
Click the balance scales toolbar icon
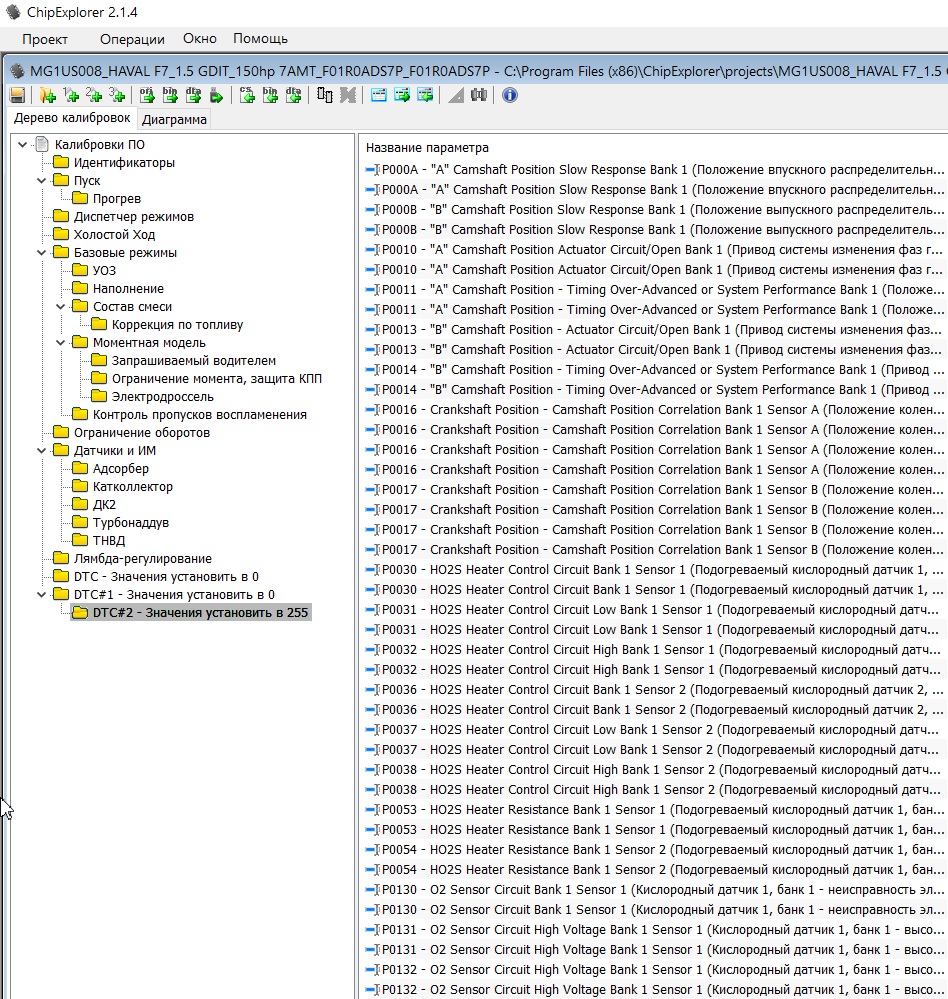479,95
